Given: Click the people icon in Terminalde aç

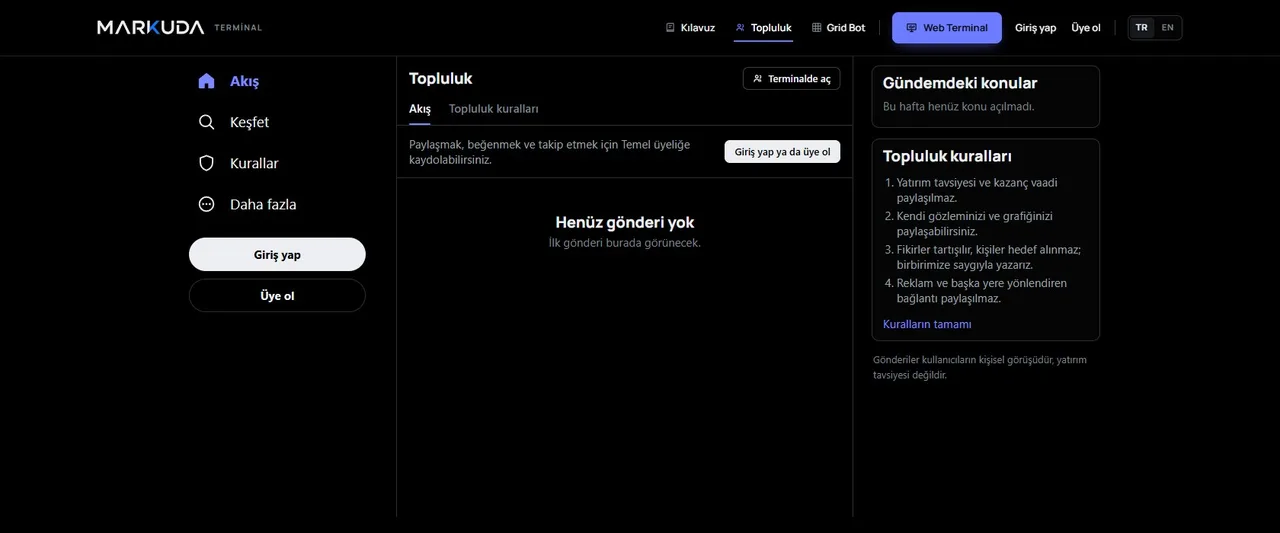Looking at the screenshot, I should (x=758, y=79).
